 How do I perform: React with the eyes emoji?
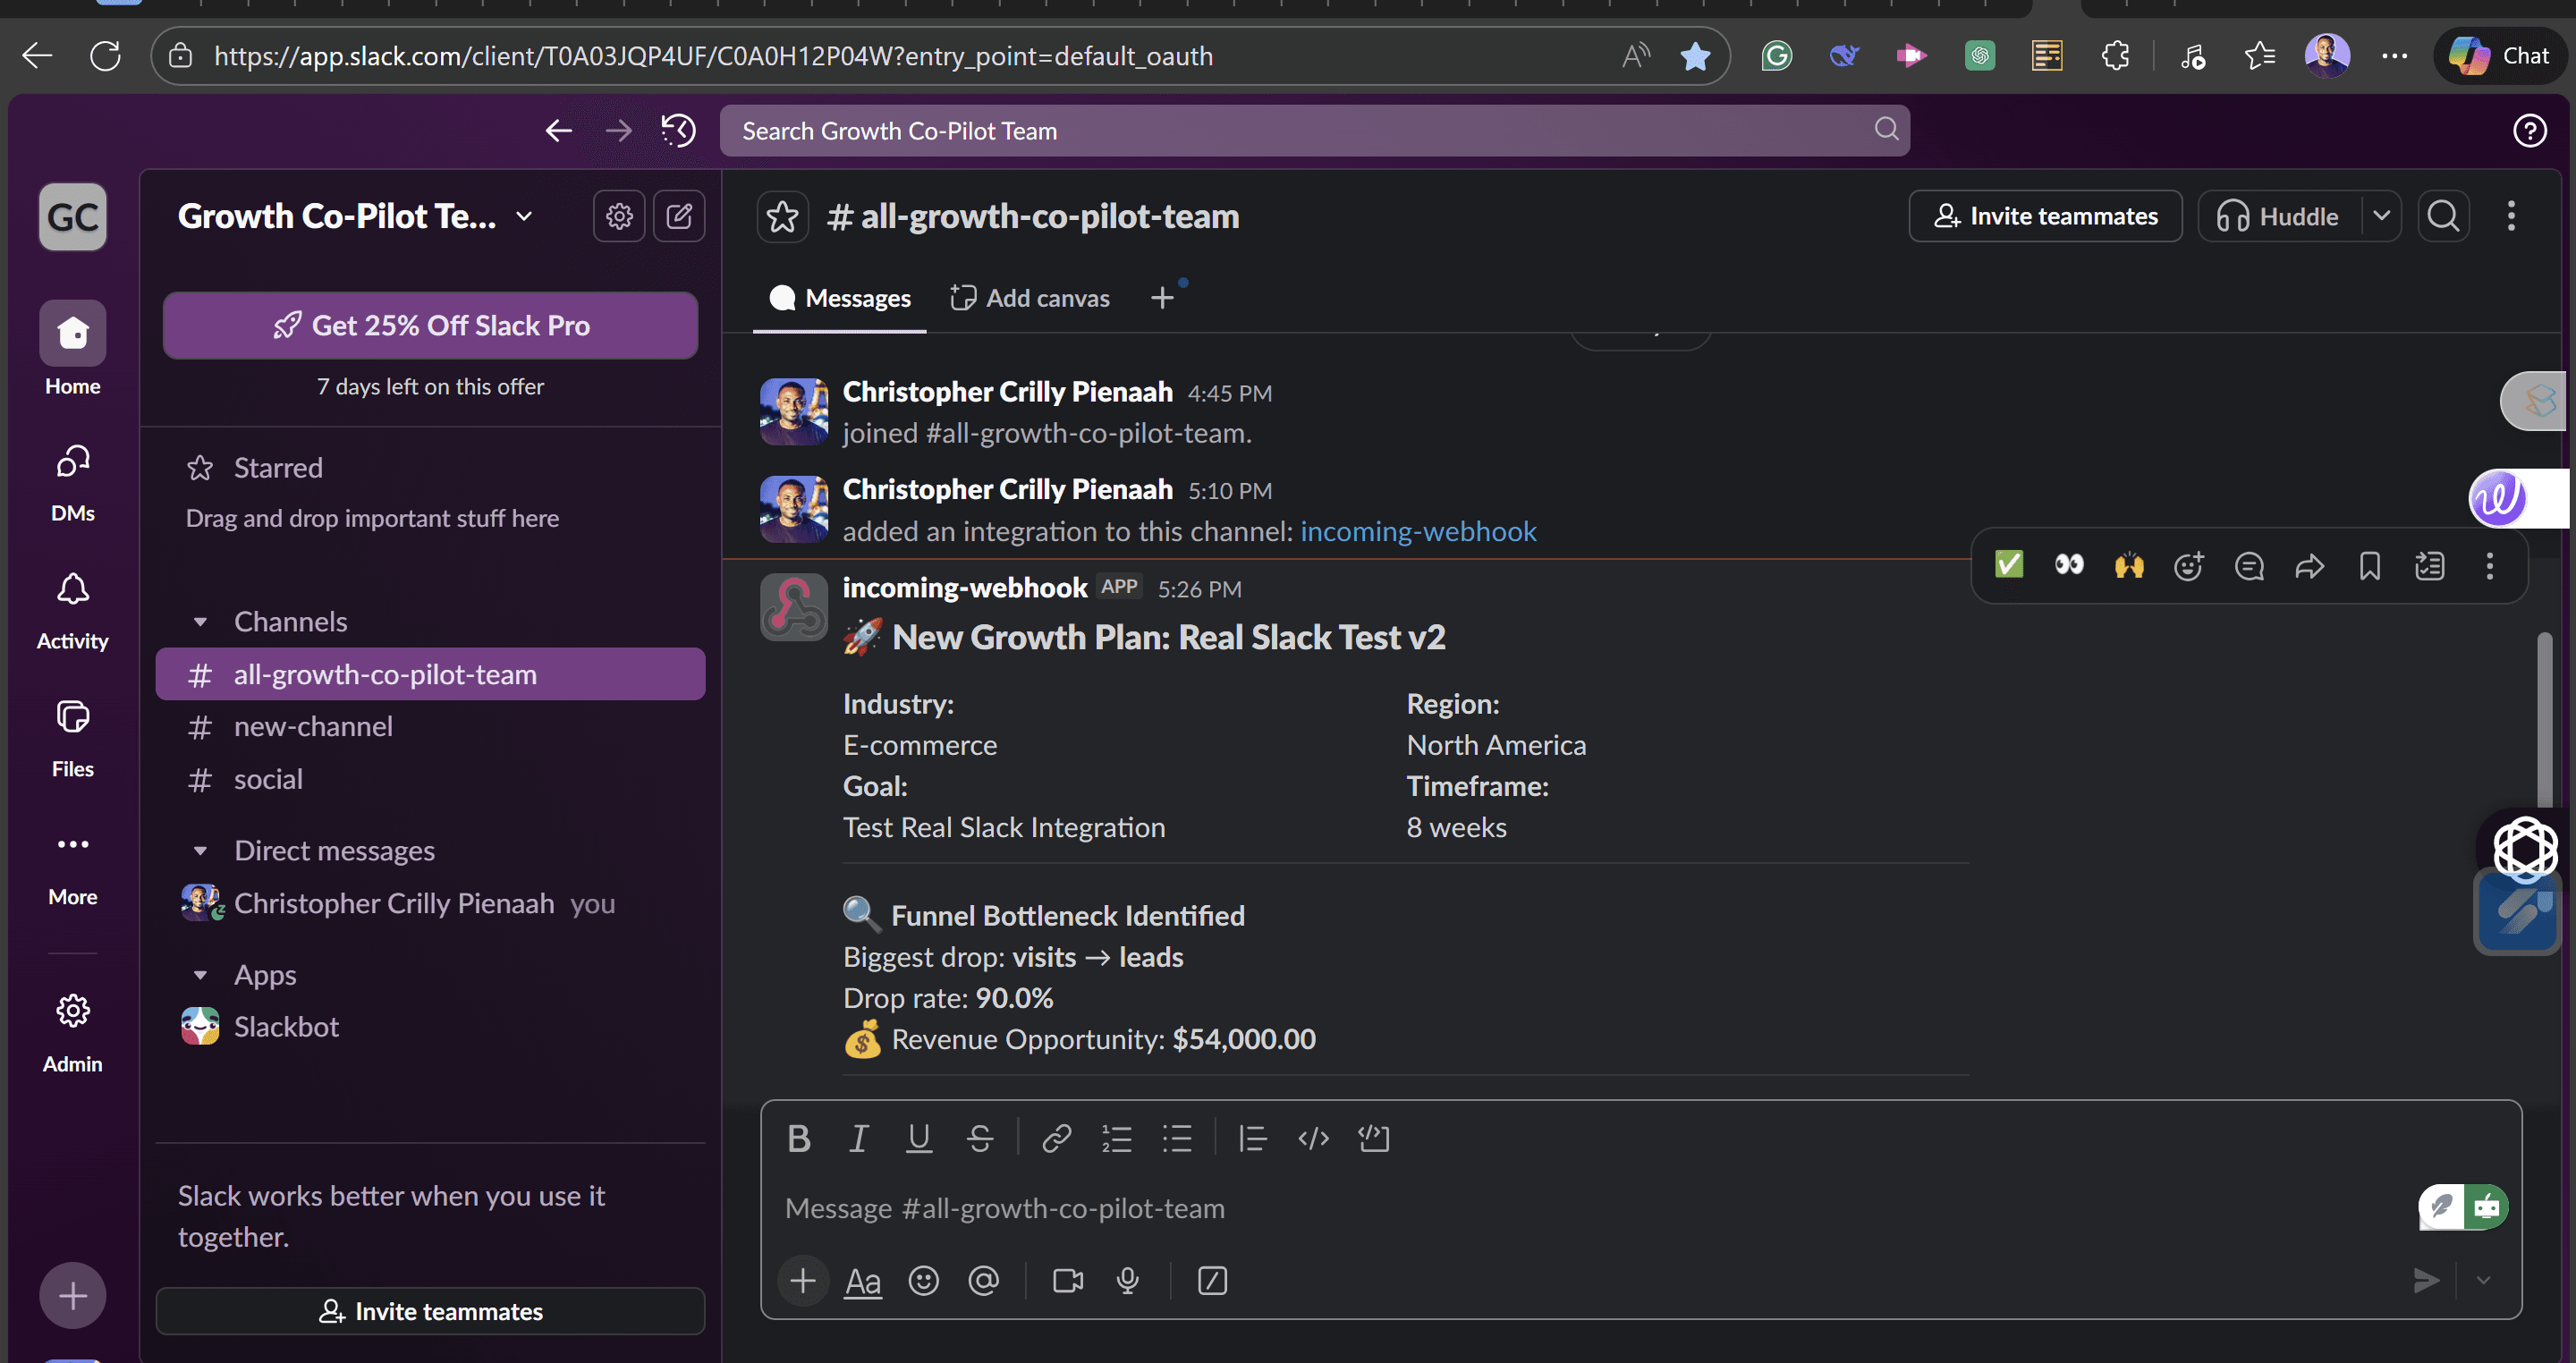(2069, 565)
